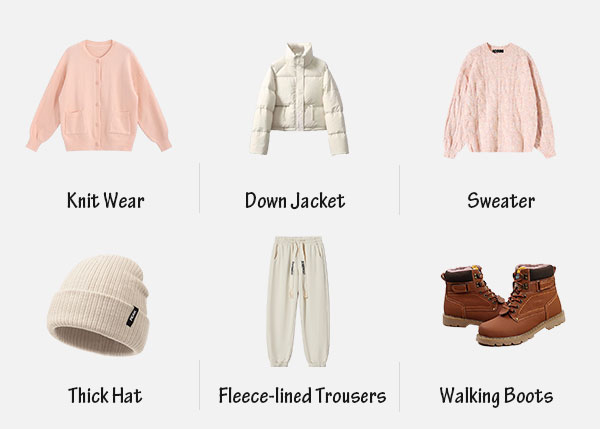Open the pink cable-knit sweater image
The image size is (600, 429).
click(499, 100)
